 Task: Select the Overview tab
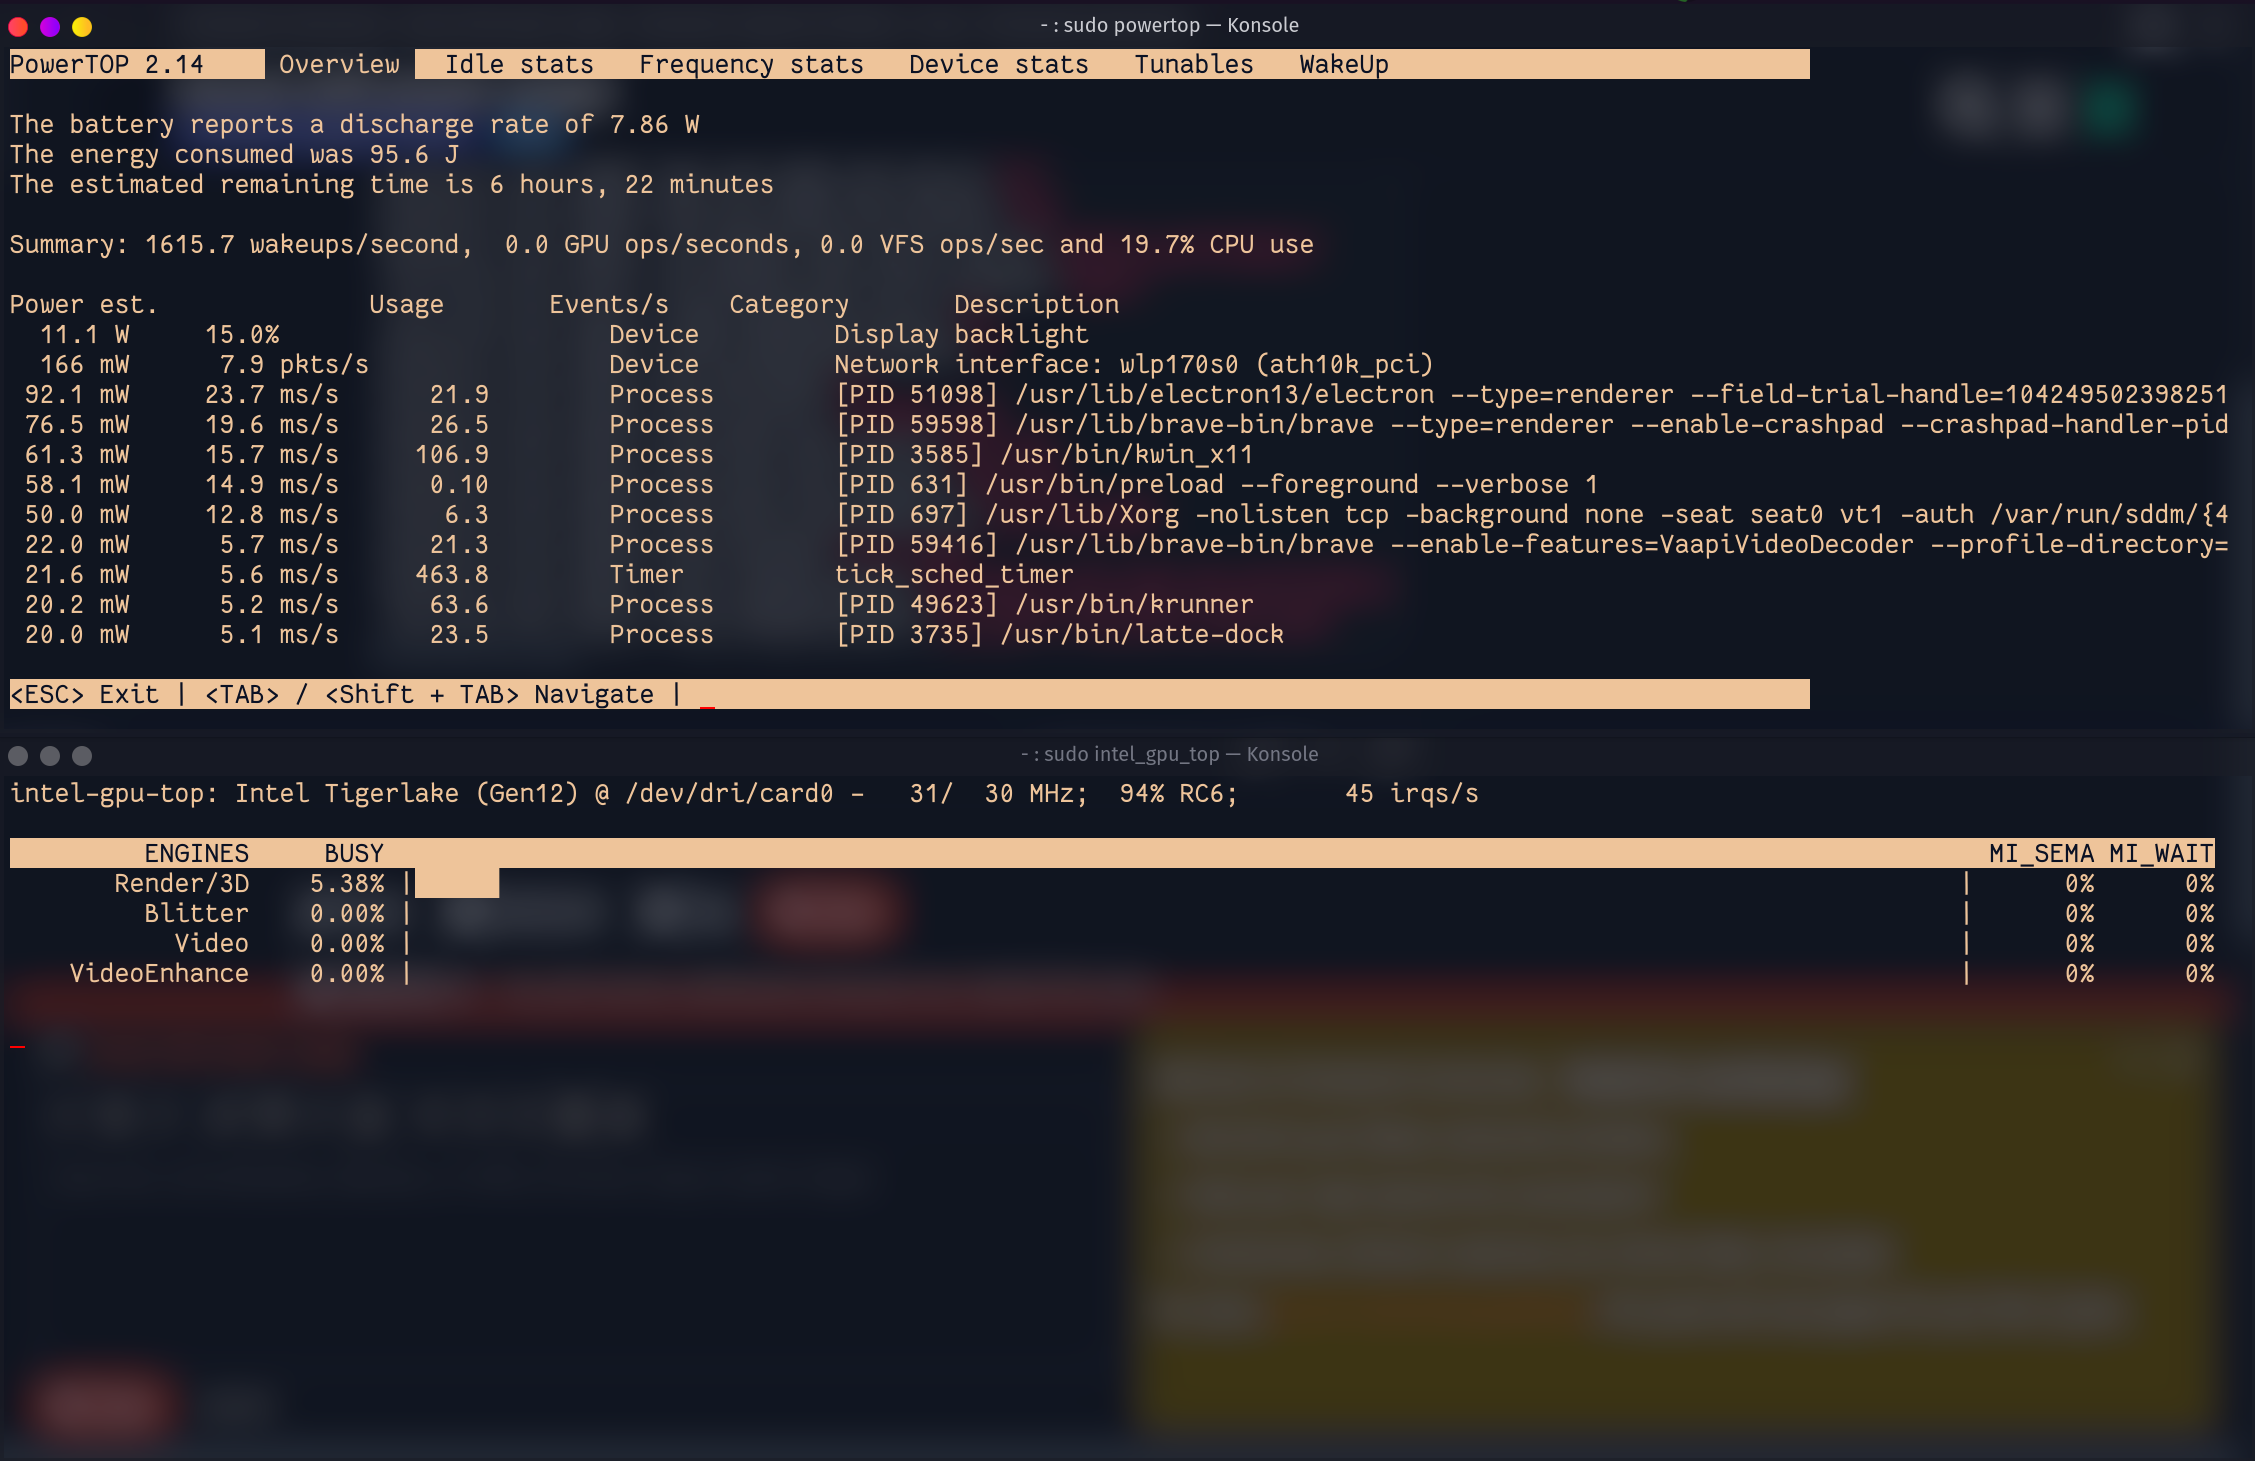click(x=339, y=65)
